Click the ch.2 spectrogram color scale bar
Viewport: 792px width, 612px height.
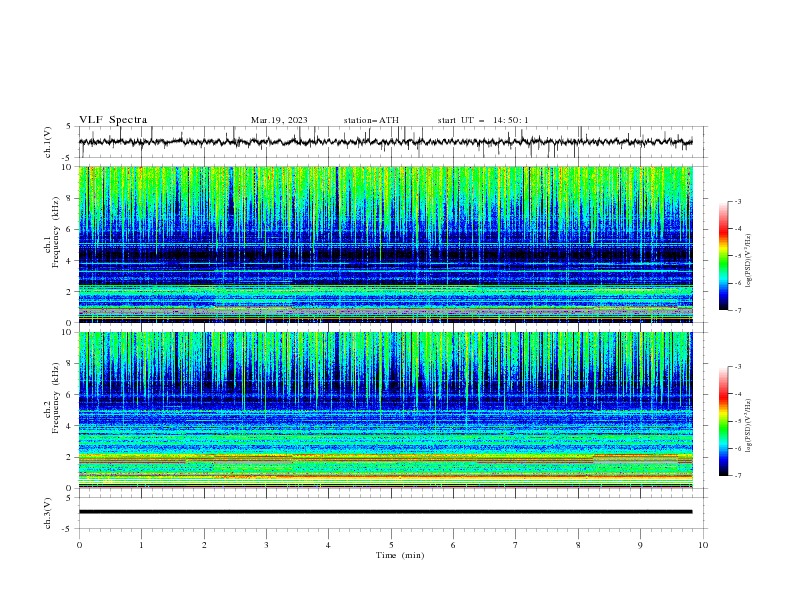tap(724, 421)
